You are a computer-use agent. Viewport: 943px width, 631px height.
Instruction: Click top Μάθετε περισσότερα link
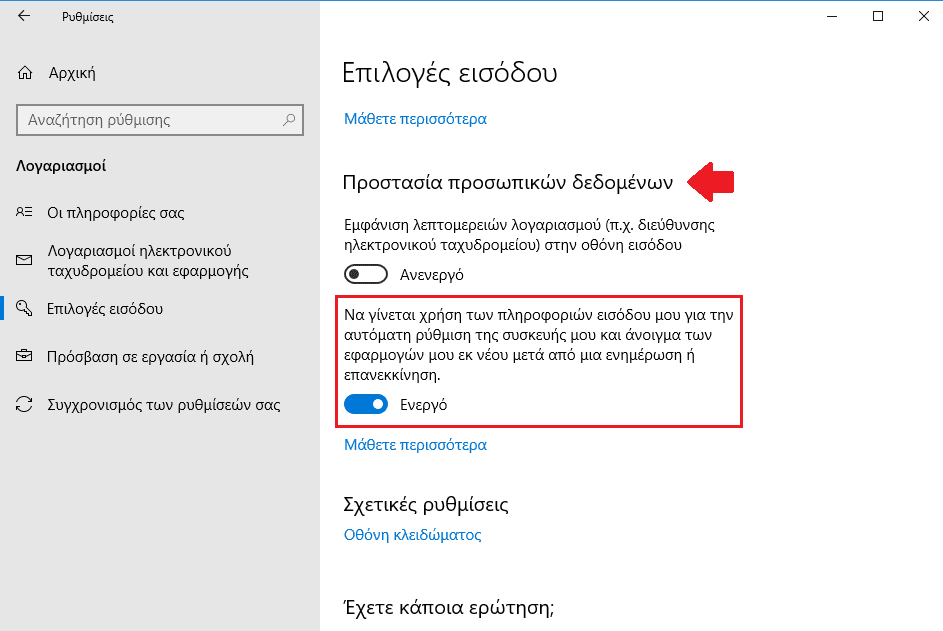(x=415, y=119)
